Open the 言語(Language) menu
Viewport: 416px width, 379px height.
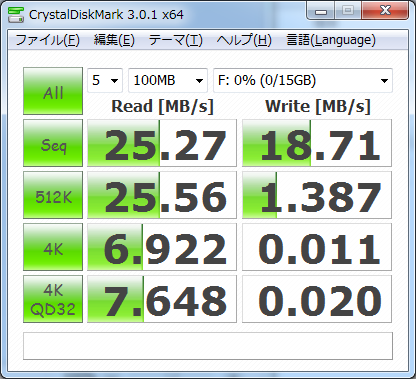click(331, 40)
